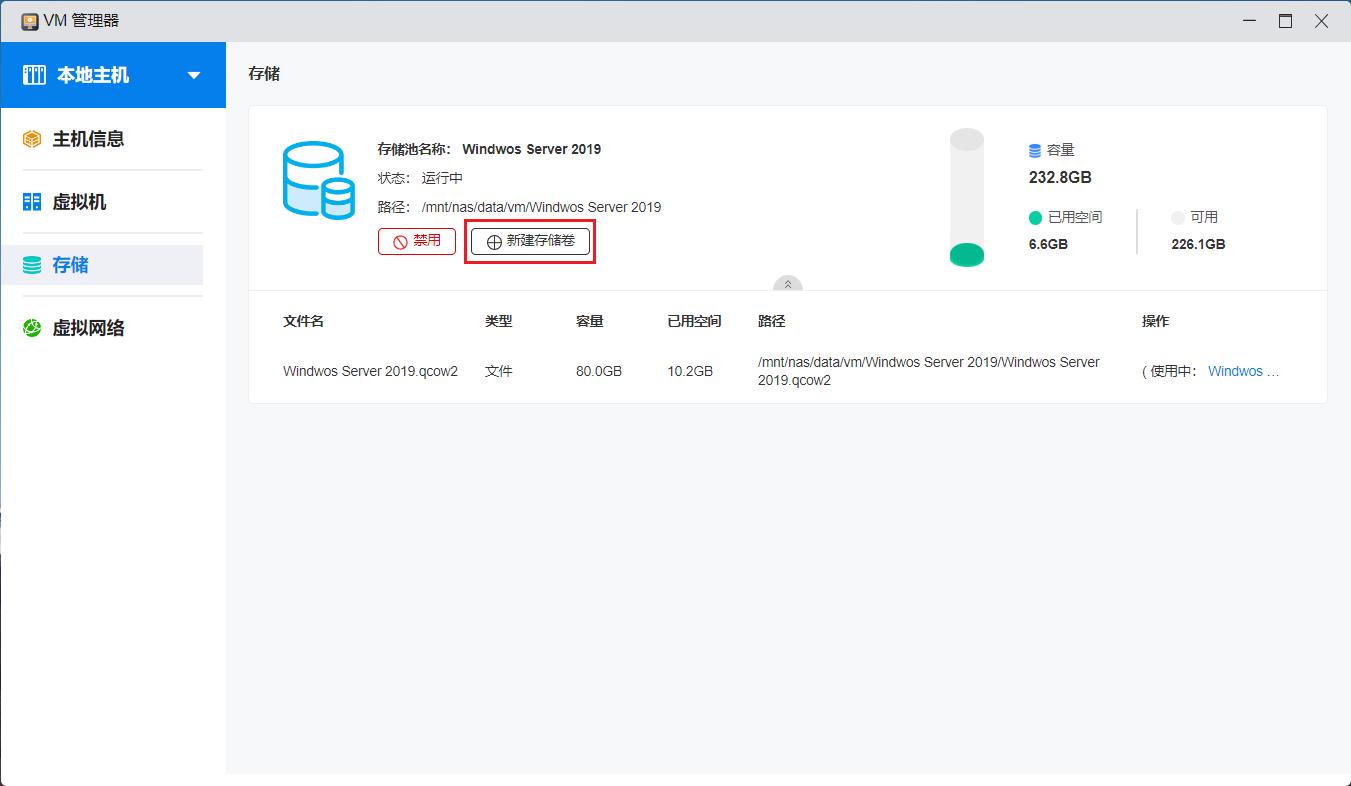Click the 文件名 column header
The image size is (1351, 786).
[303, 321]
